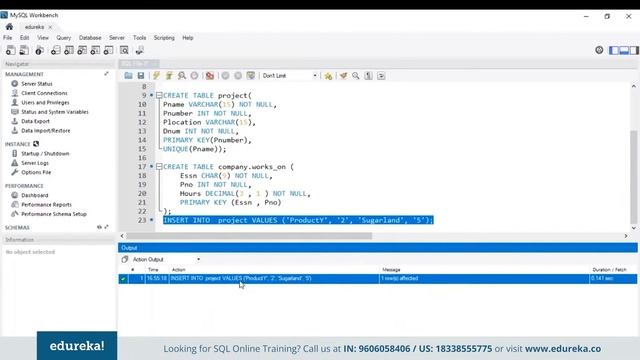Execute statement under cursor icon

coord(169,76)
